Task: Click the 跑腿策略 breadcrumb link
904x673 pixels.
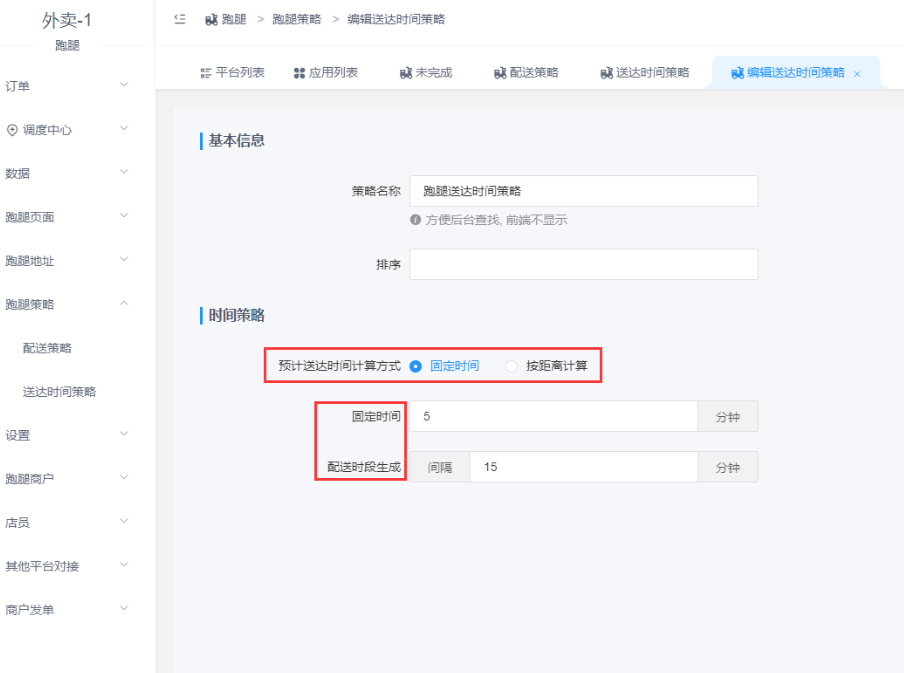Action: [x=296, y=20]
